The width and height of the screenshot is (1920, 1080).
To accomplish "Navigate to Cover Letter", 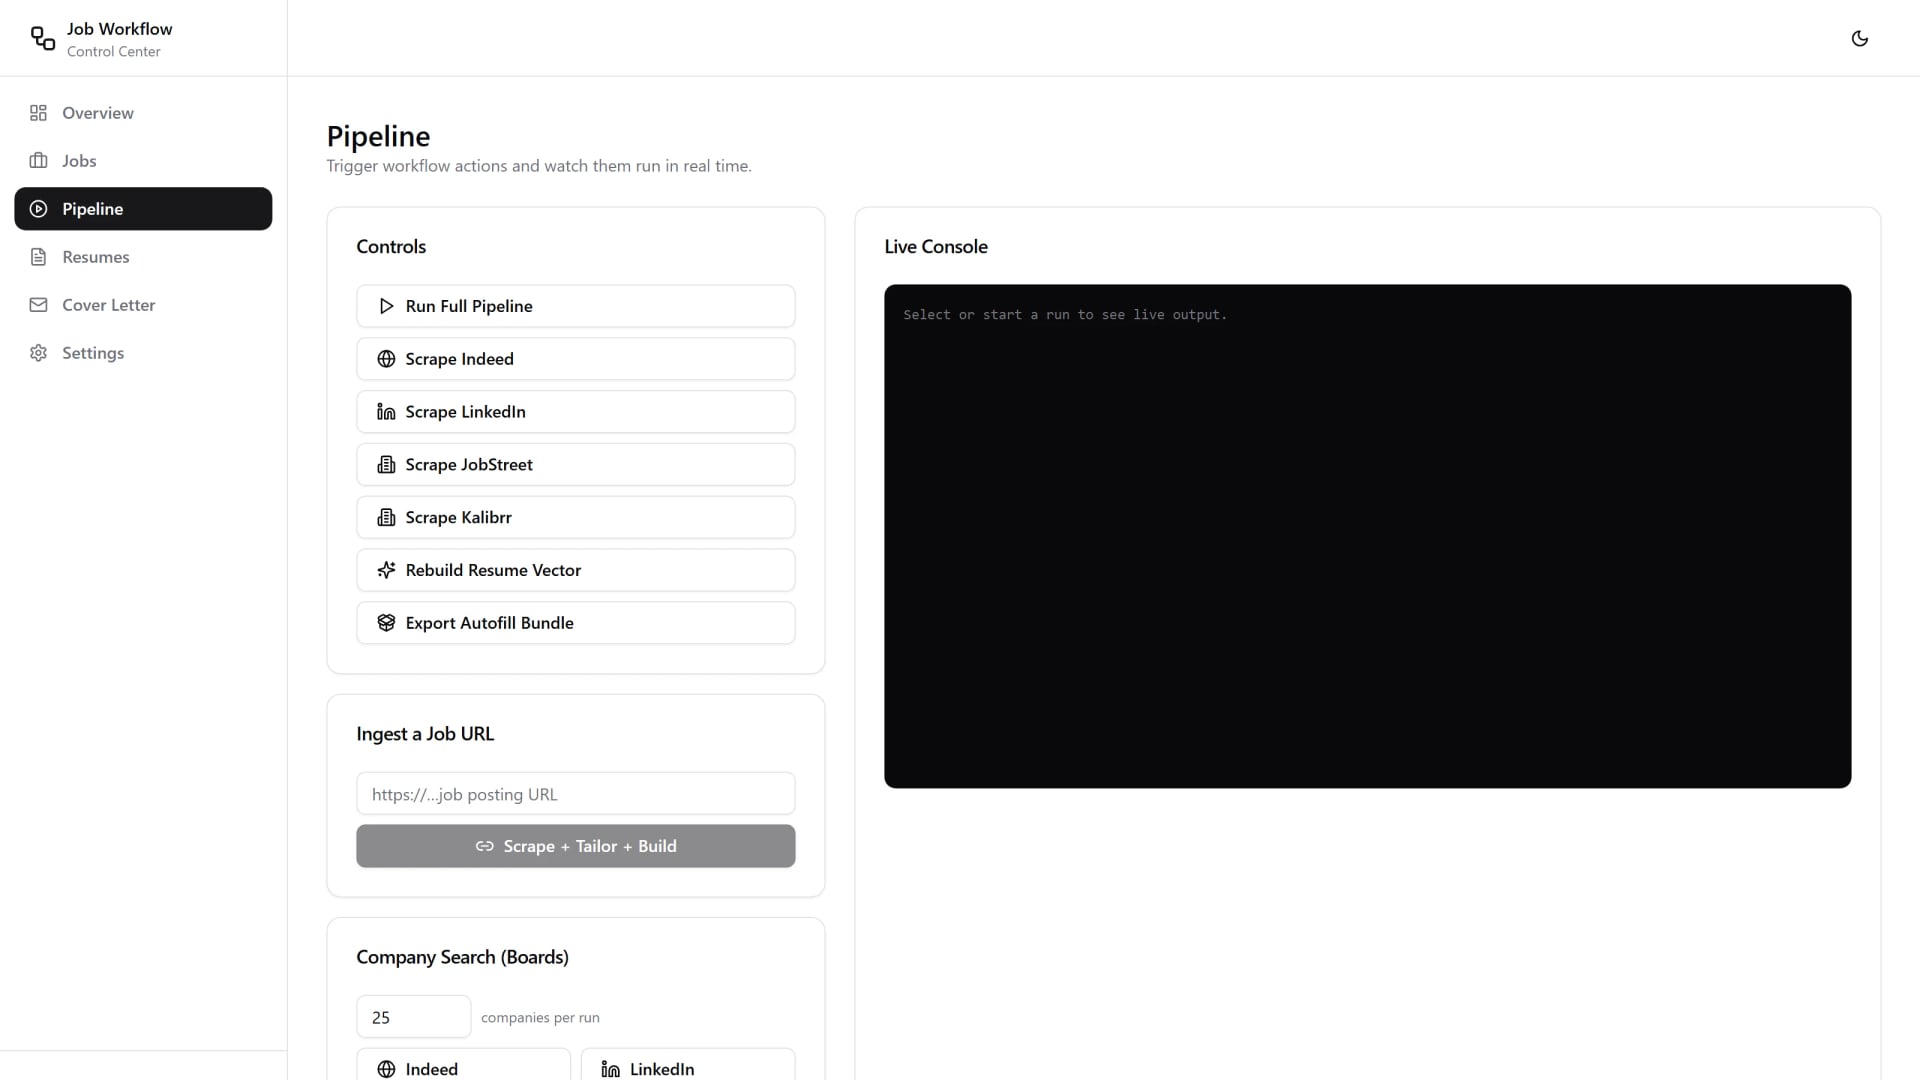I will click(x=143, y=305).
